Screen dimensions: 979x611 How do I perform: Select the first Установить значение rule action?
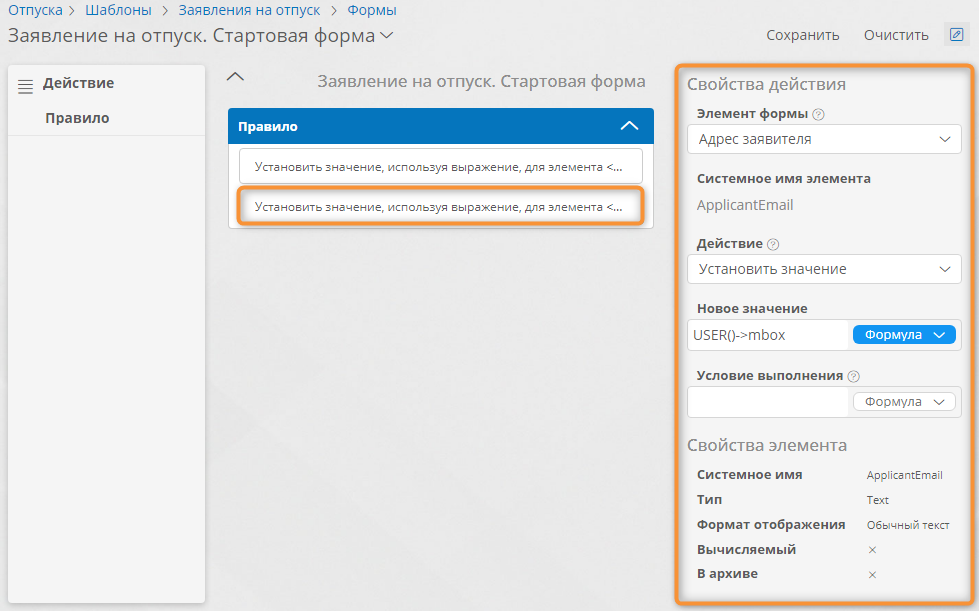point(441,167)
